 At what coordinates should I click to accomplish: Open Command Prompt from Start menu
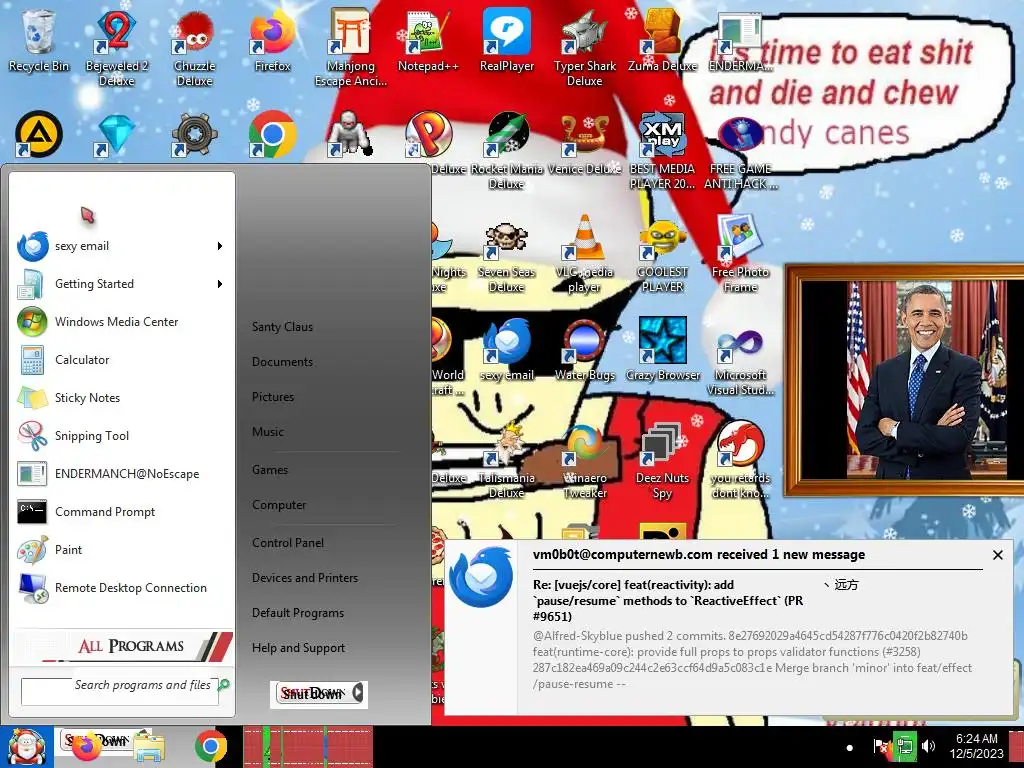121,512
